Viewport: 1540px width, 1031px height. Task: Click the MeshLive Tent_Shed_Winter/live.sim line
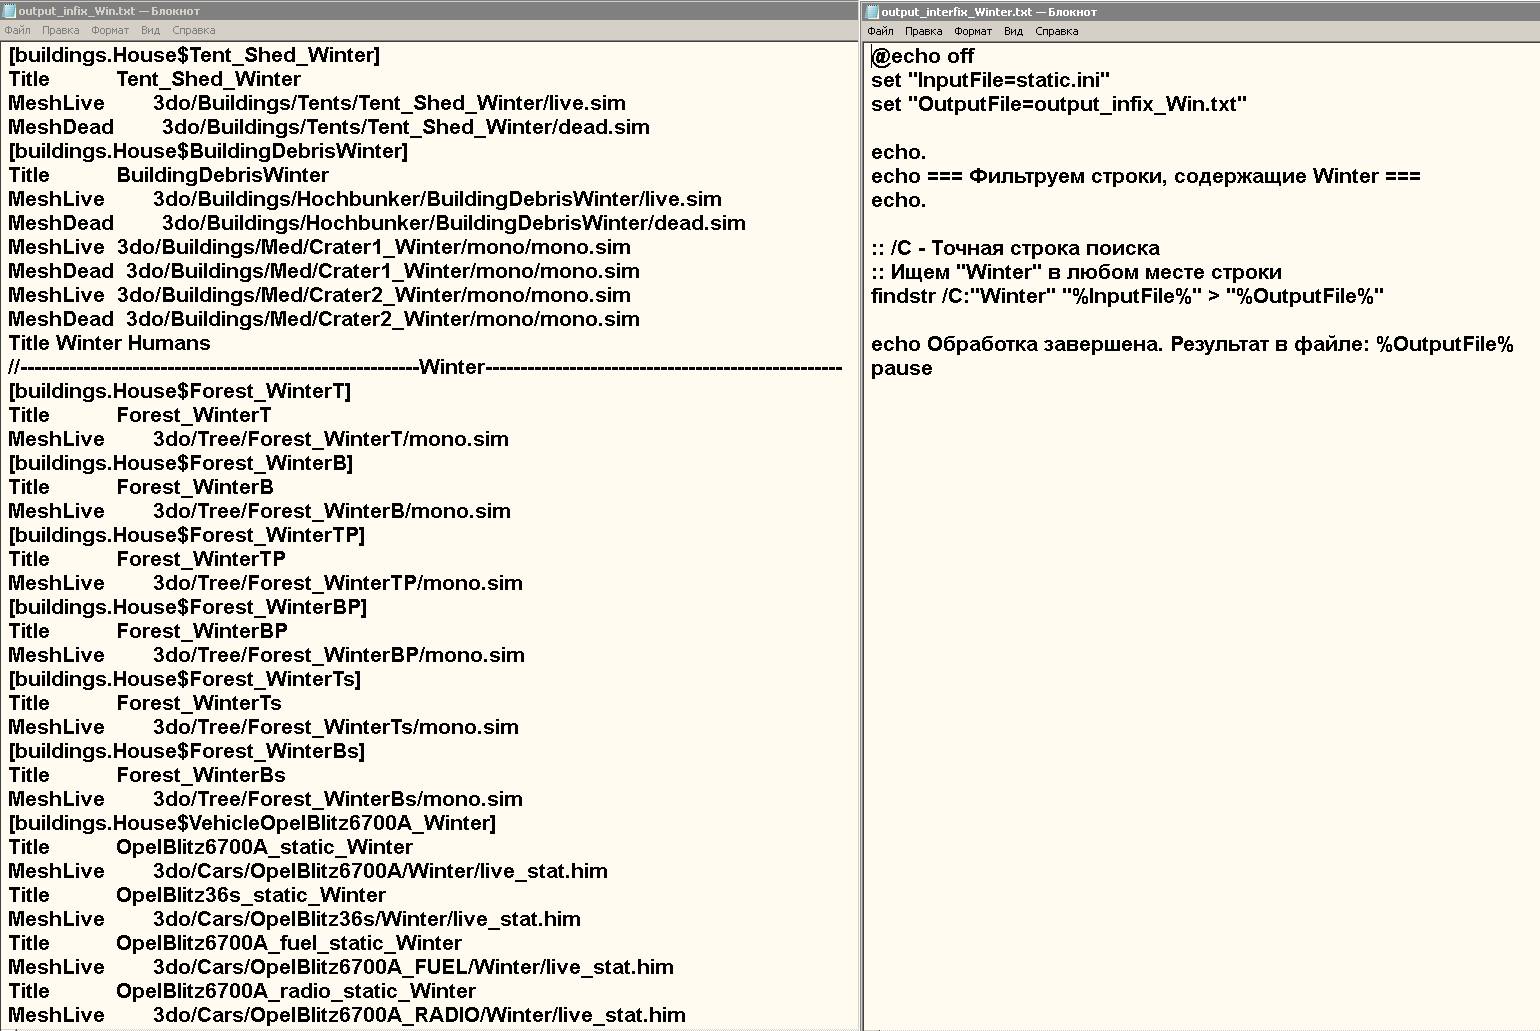click(317, 103)
